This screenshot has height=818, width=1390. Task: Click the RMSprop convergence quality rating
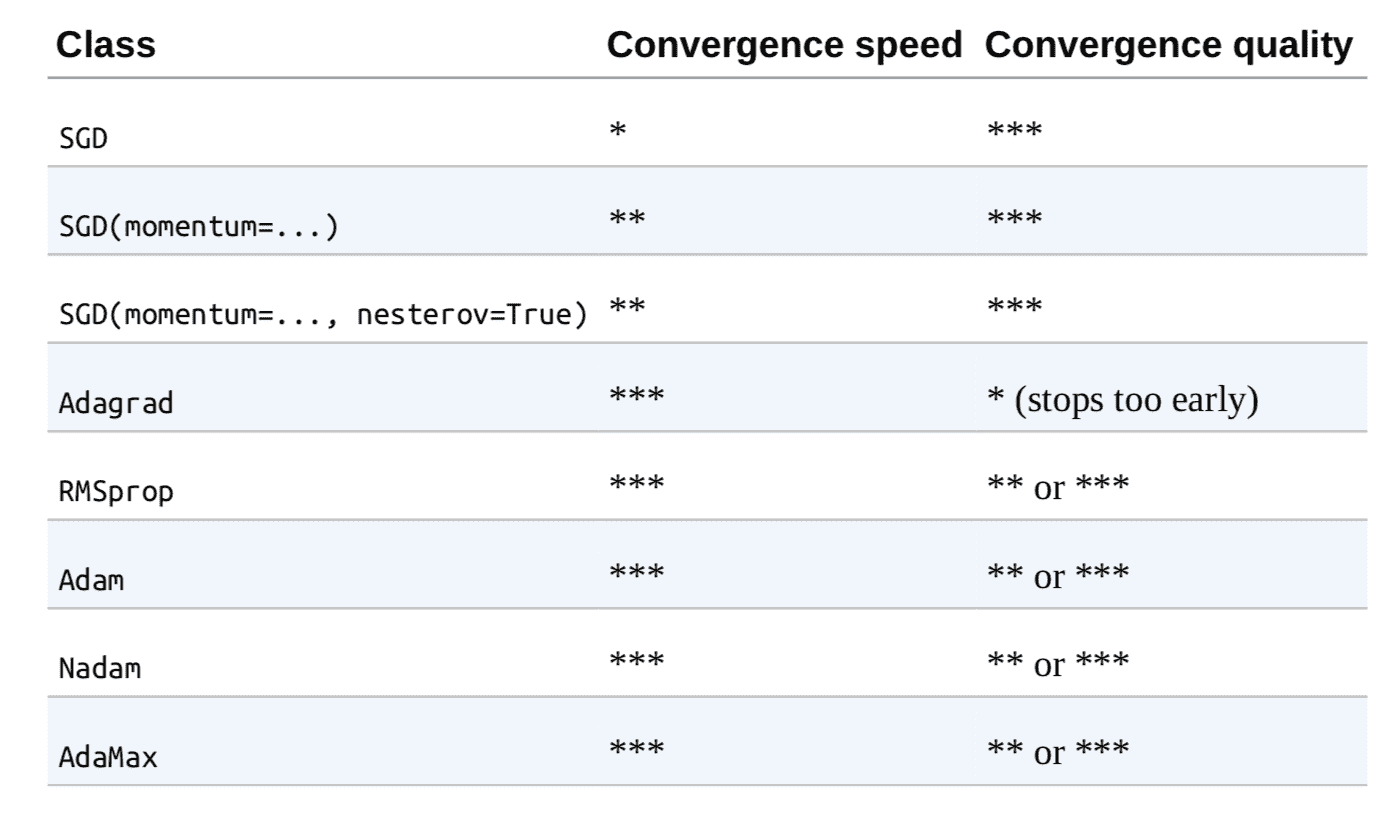[1058, 488]
